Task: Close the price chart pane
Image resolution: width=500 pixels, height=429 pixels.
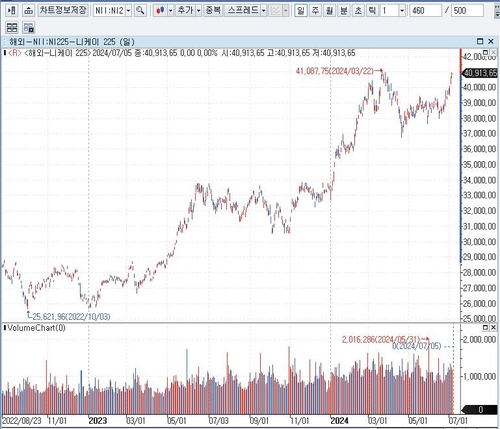Action: (x=493, y=53)
